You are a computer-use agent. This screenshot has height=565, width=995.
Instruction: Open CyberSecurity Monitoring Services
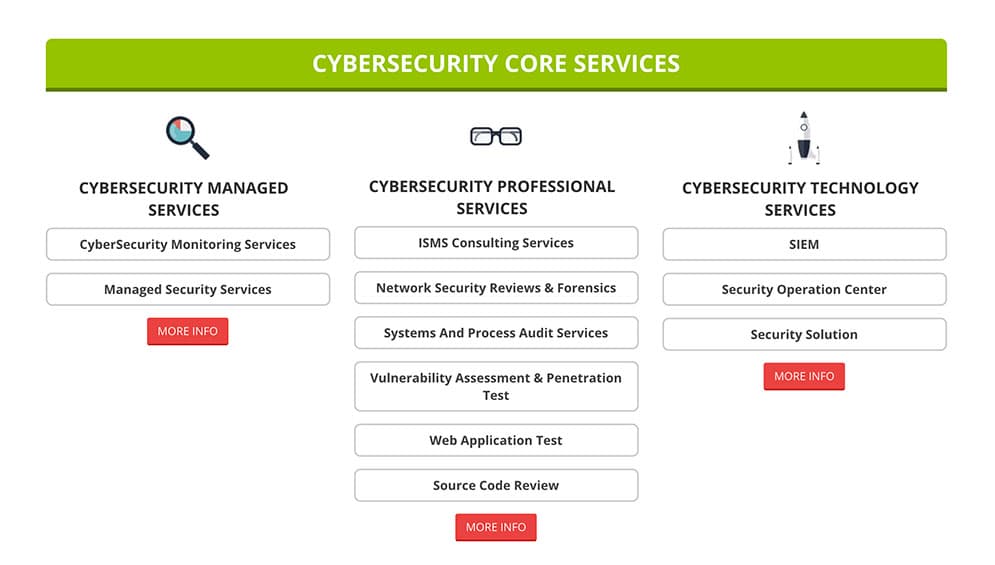(188, 244)
